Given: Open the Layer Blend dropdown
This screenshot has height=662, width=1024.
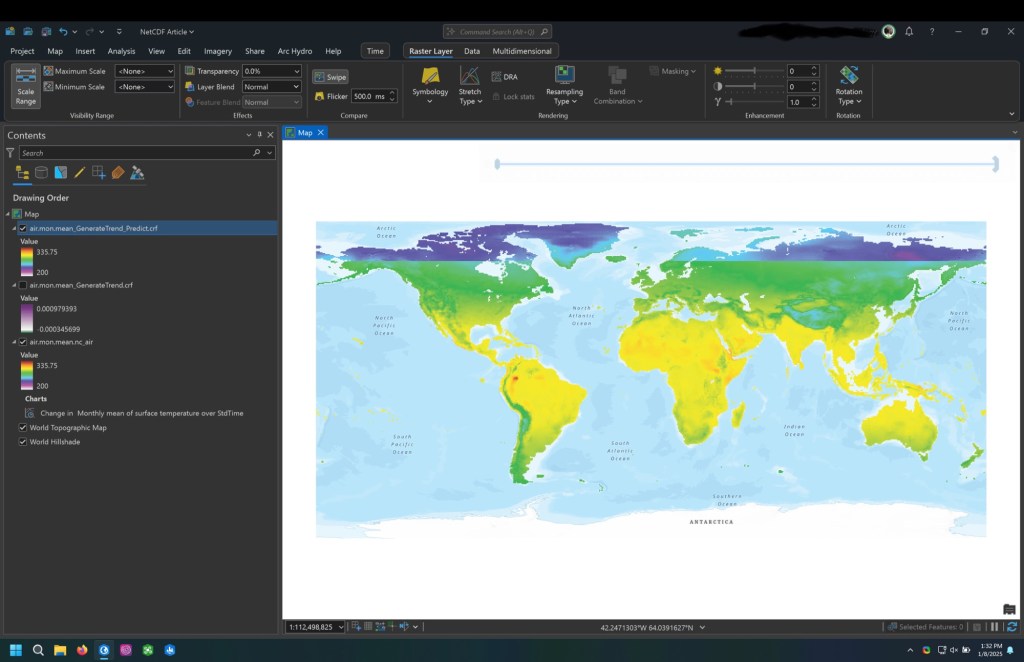Looking at the screenshot, I should tap(271, 87).
